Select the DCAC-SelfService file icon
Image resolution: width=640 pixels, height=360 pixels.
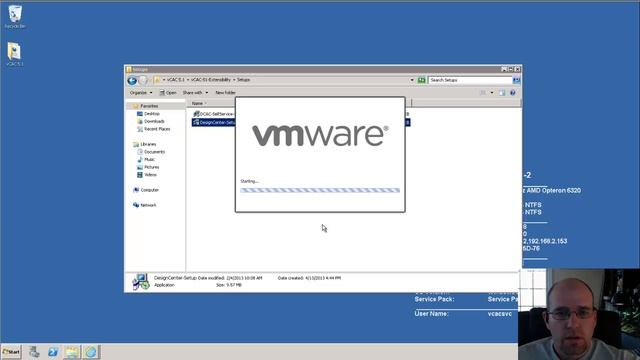pos(196,114)
